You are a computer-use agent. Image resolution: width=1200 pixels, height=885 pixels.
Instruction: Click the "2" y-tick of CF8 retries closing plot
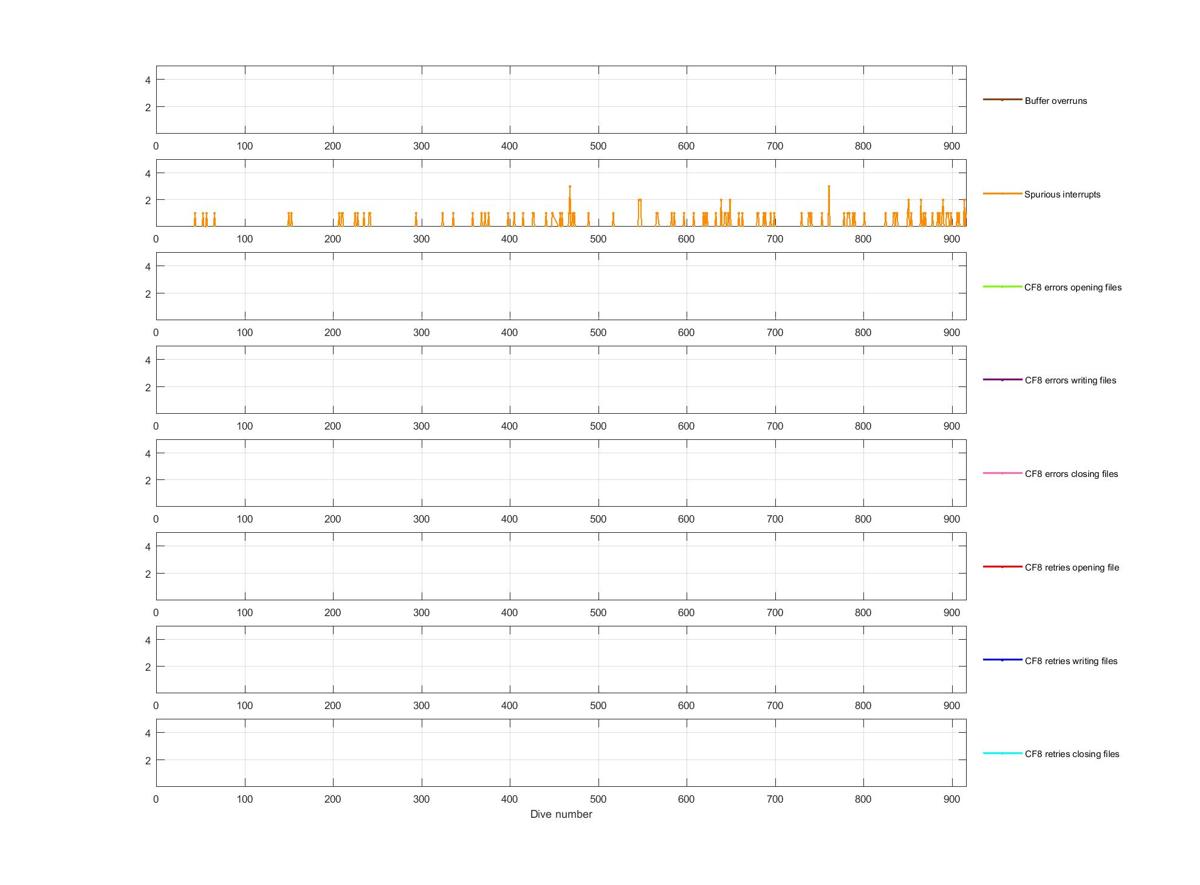click(x=148, y=760)
